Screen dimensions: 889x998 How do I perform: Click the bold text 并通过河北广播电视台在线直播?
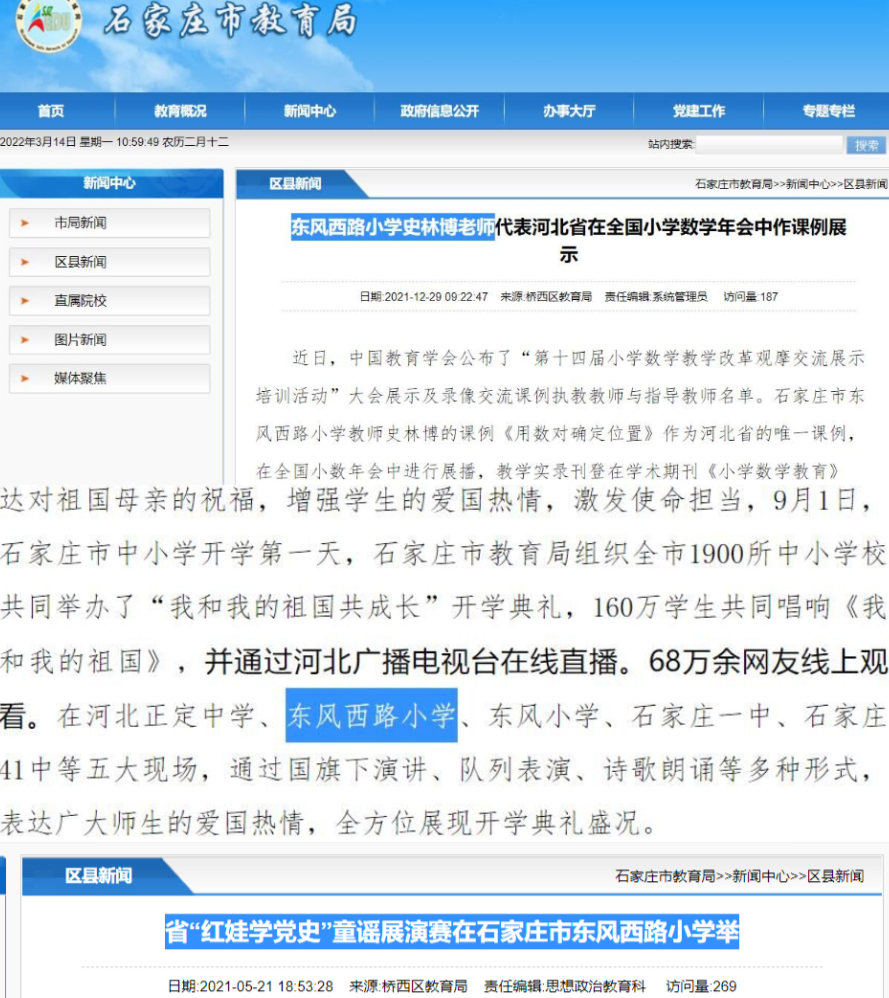[412, 662]
